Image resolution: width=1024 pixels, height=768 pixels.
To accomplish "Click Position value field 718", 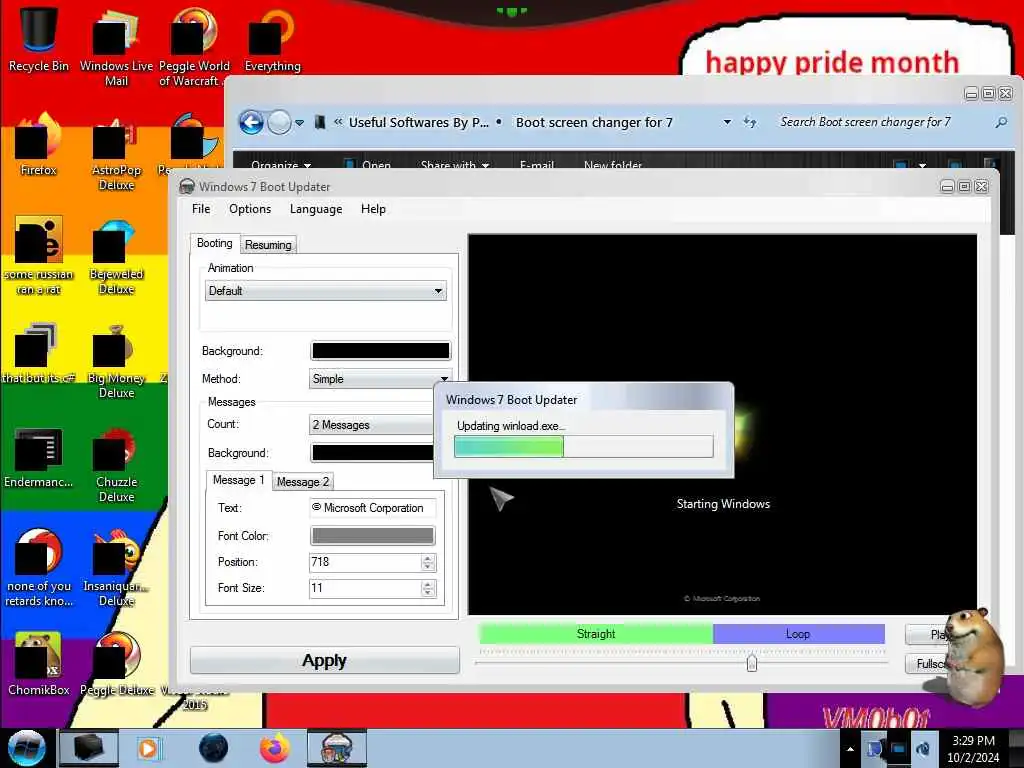I will click(x=364, y=562).
